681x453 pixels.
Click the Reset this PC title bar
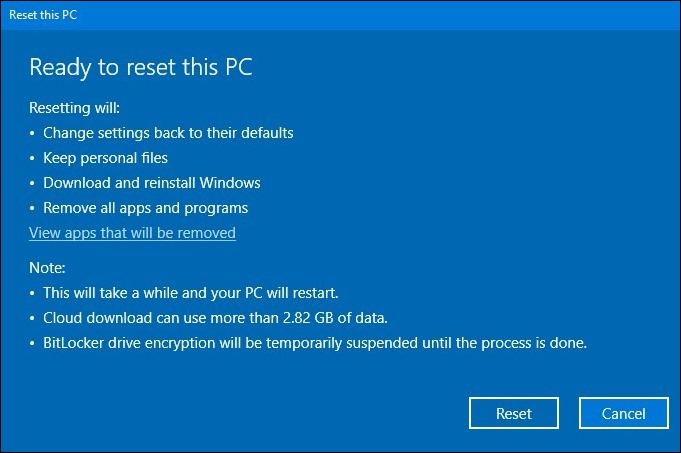coord(340,15)
